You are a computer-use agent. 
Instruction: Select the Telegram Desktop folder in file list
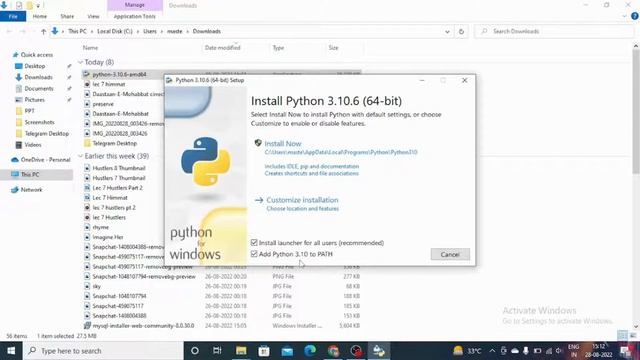click(x=114, y=143)
